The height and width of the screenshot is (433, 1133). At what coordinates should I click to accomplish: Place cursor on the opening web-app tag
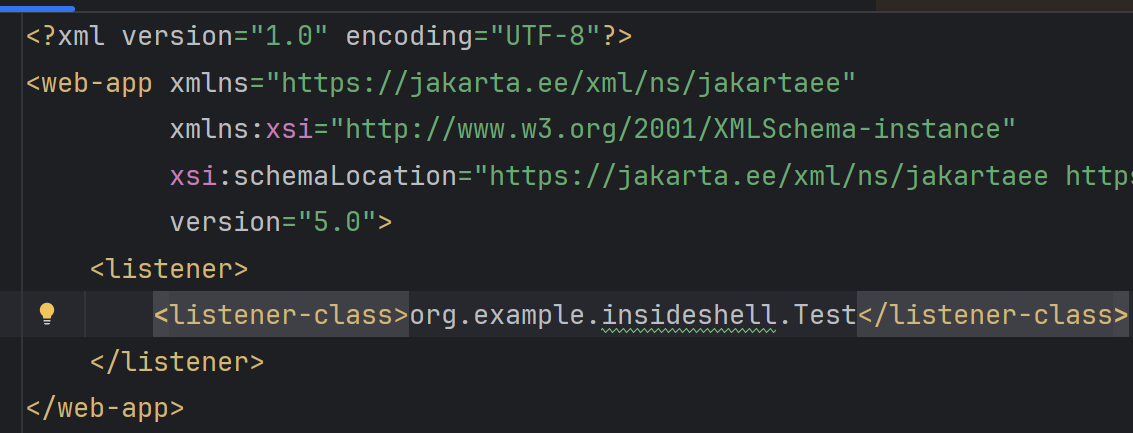click(x=97, y=83)
